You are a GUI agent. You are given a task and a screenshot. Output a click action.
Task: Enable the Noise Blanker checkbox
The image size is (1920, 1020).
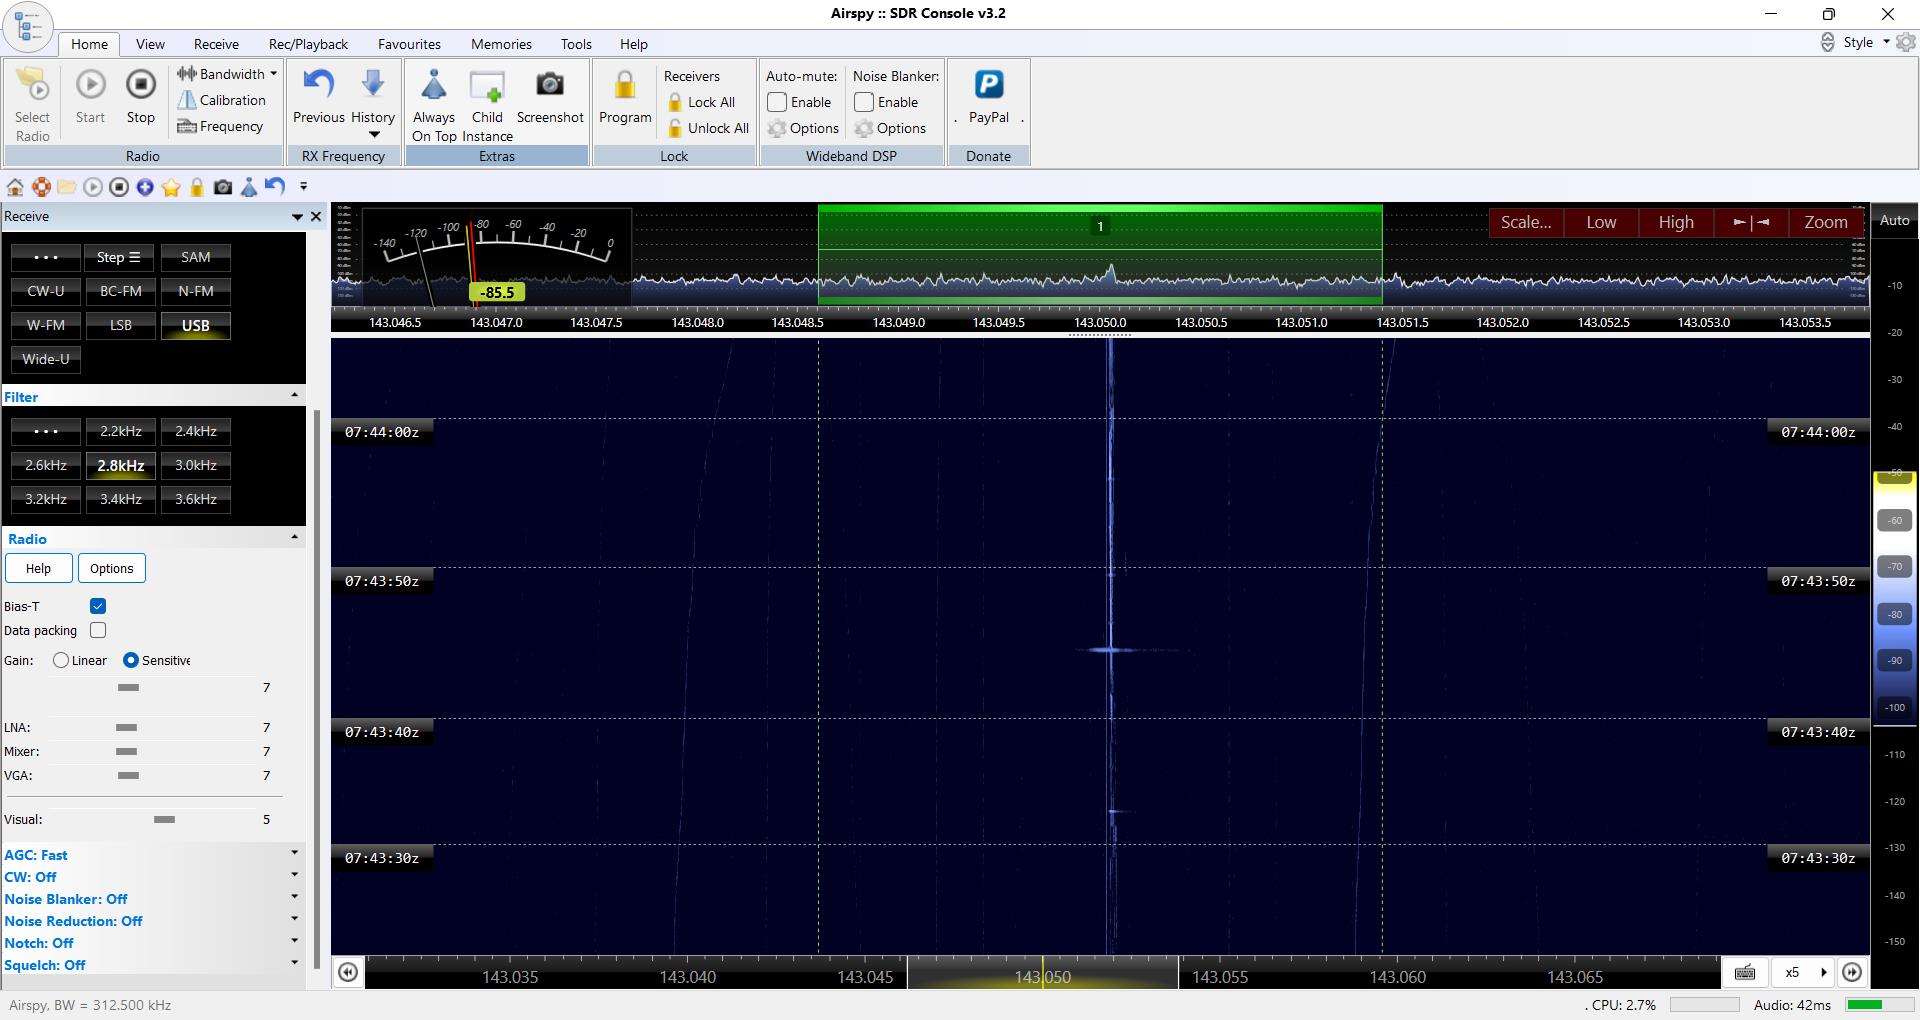coord(864,102)
